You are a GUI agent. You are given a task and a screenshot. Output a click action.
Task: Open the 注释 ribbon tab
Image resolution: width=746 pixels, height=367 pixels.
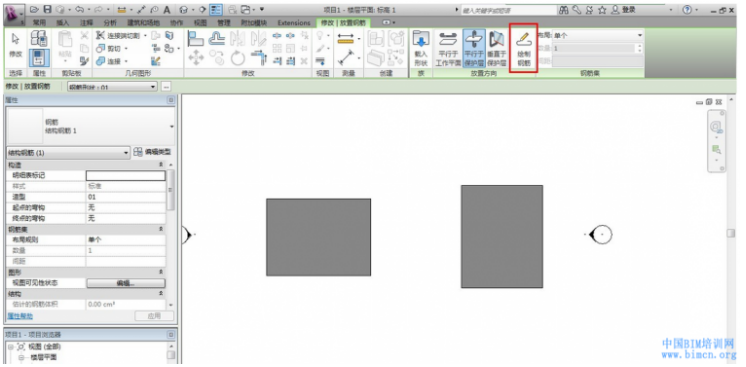(87, 22)
